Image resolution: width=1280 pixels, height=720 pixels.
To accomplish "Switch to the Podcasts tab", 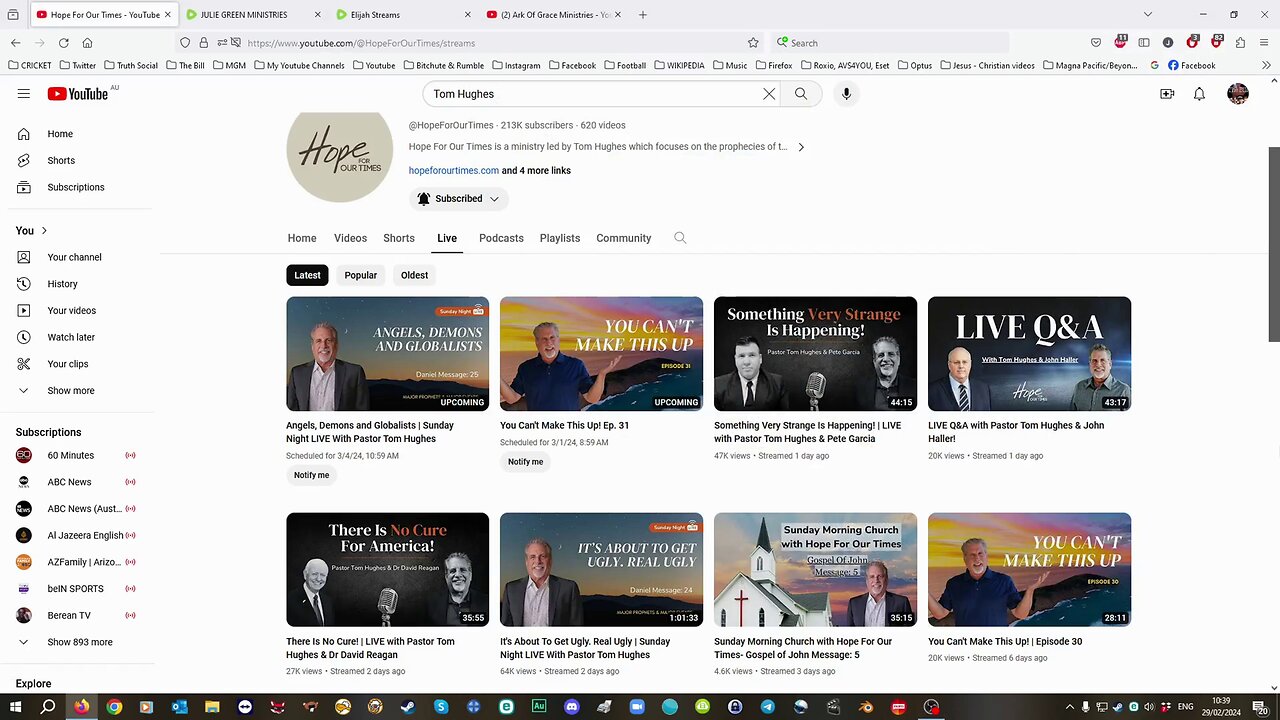I will 501,238.
